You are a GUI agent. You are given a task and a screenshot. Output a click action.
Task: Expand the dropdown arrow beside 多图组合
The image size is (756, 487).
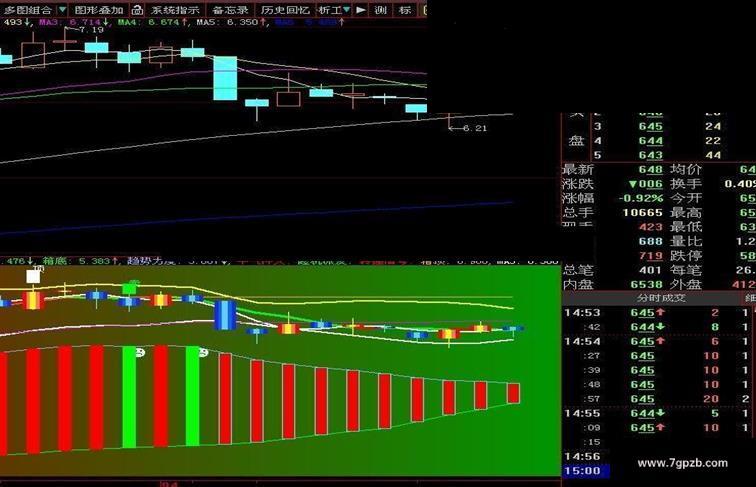(x=62, y=10)
